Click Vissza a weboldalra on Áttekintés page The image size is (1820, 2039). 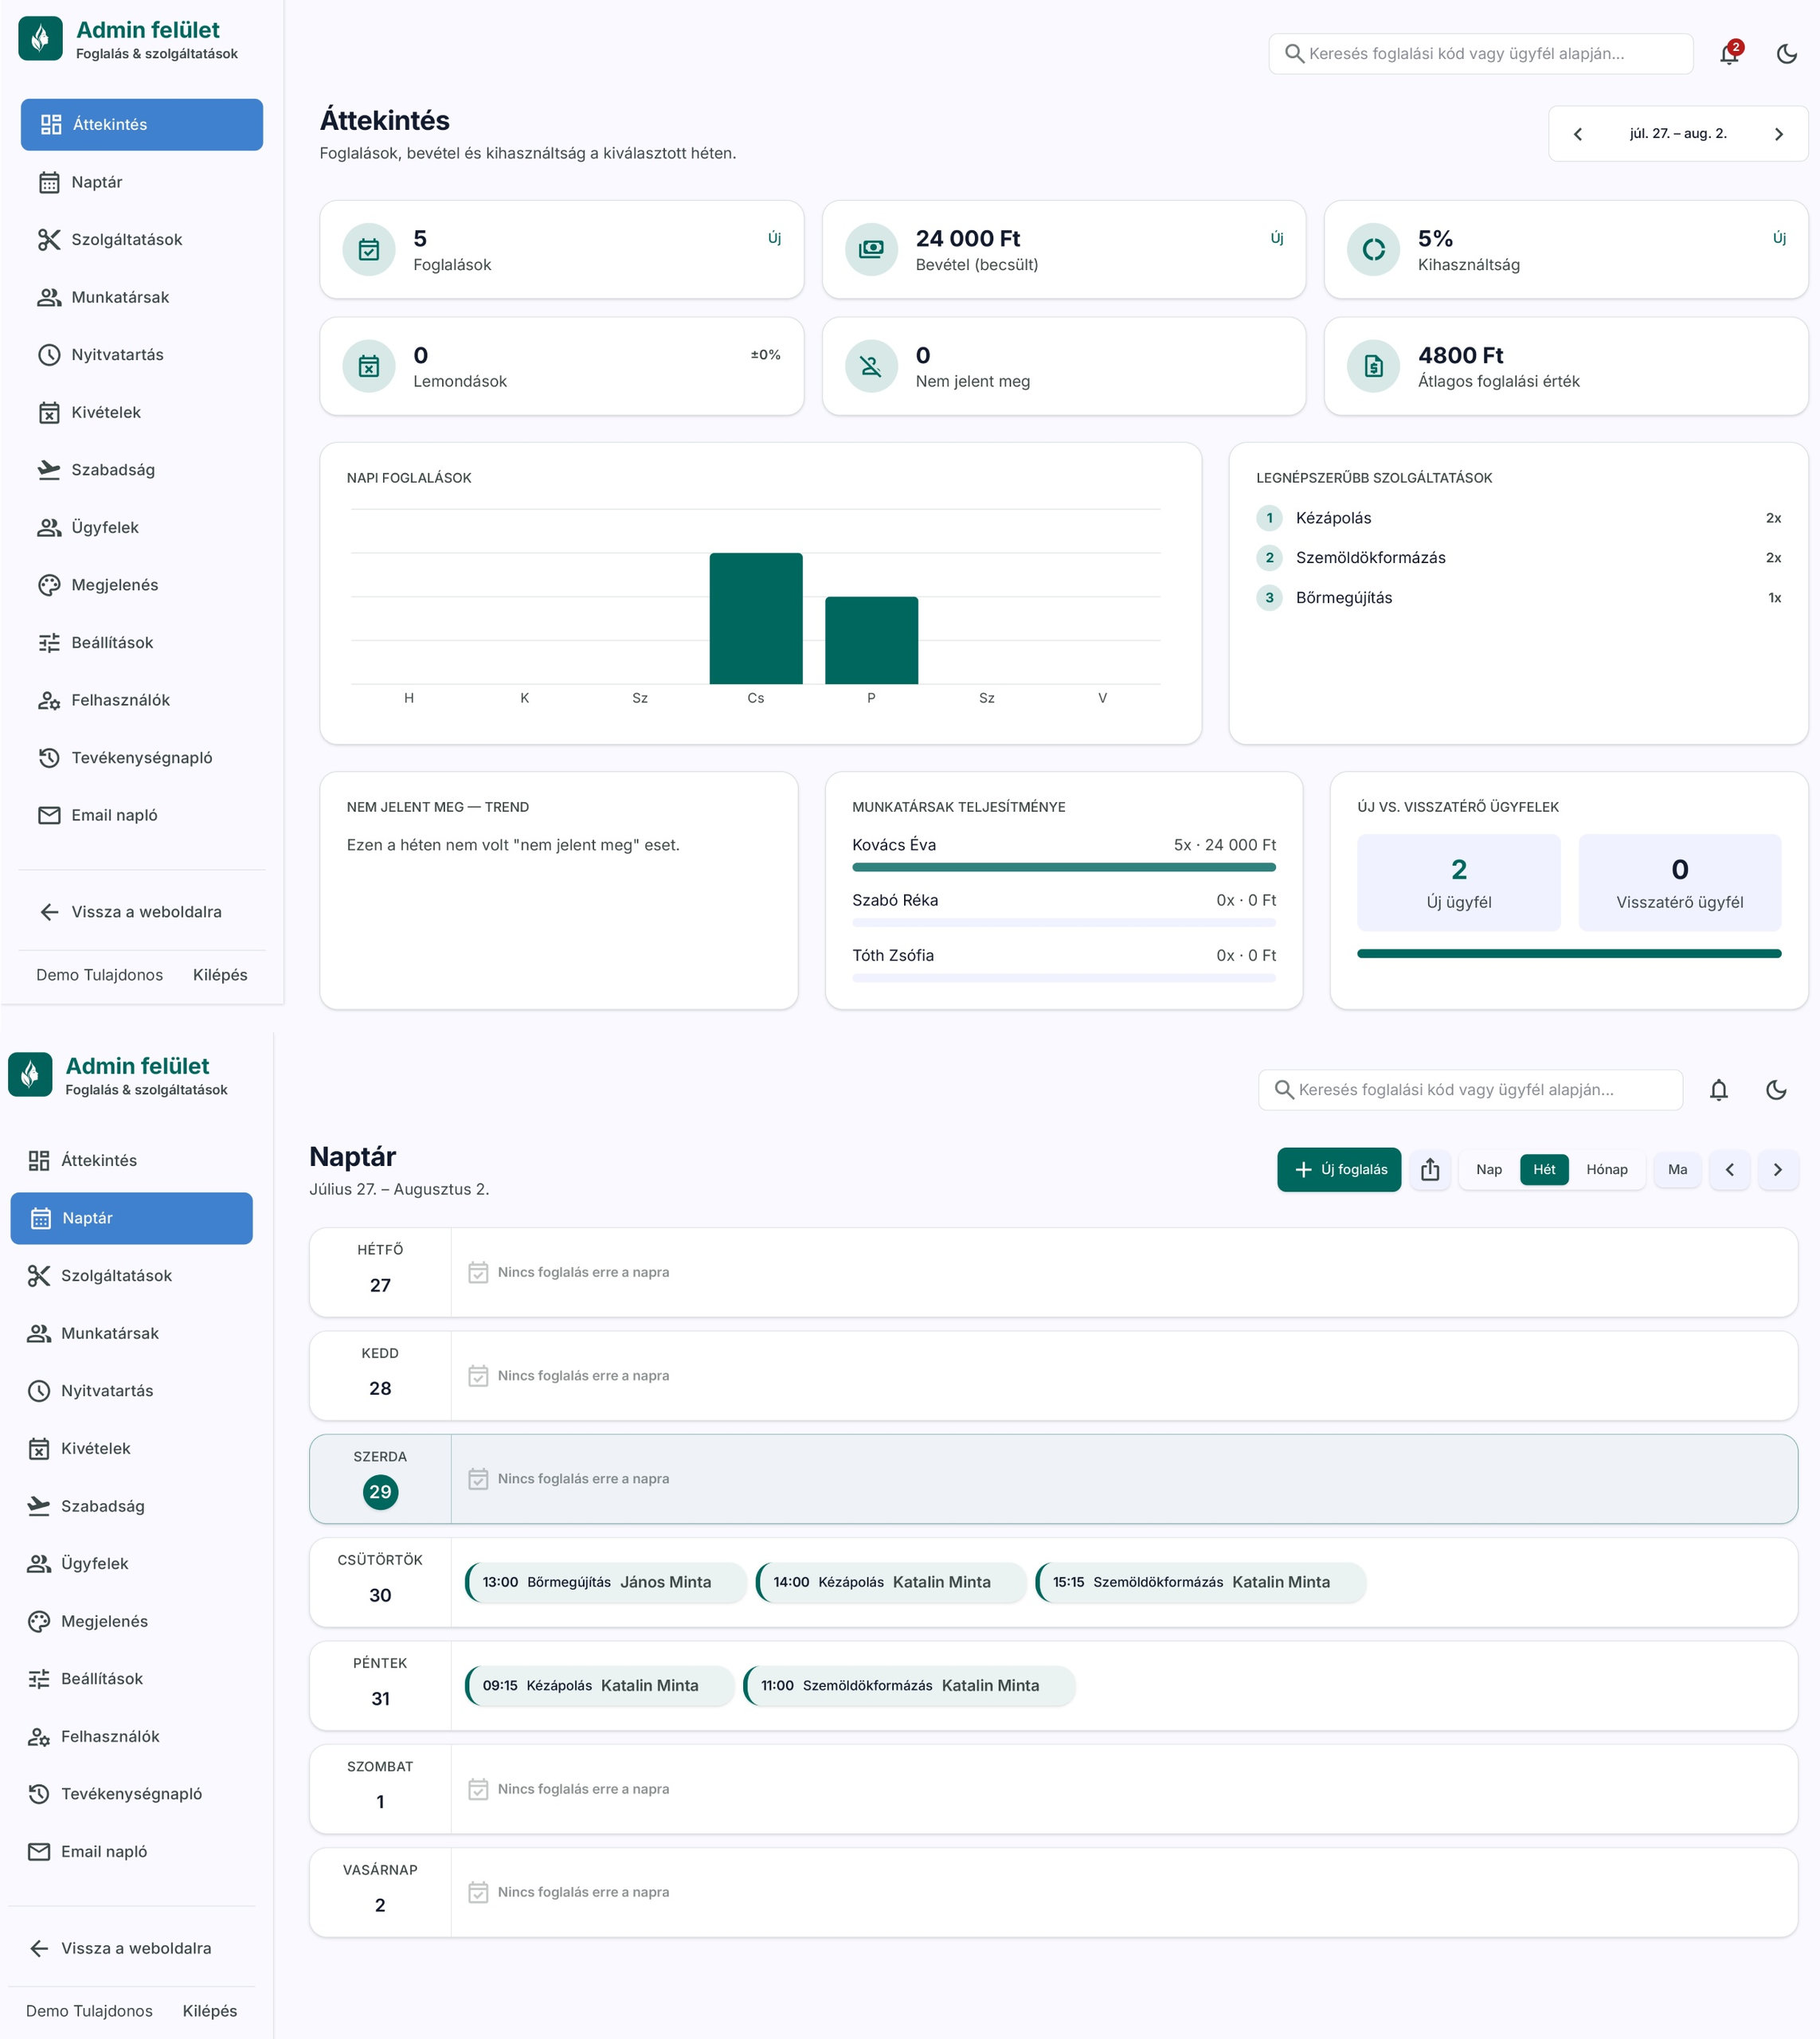click(x=142, y=912)
